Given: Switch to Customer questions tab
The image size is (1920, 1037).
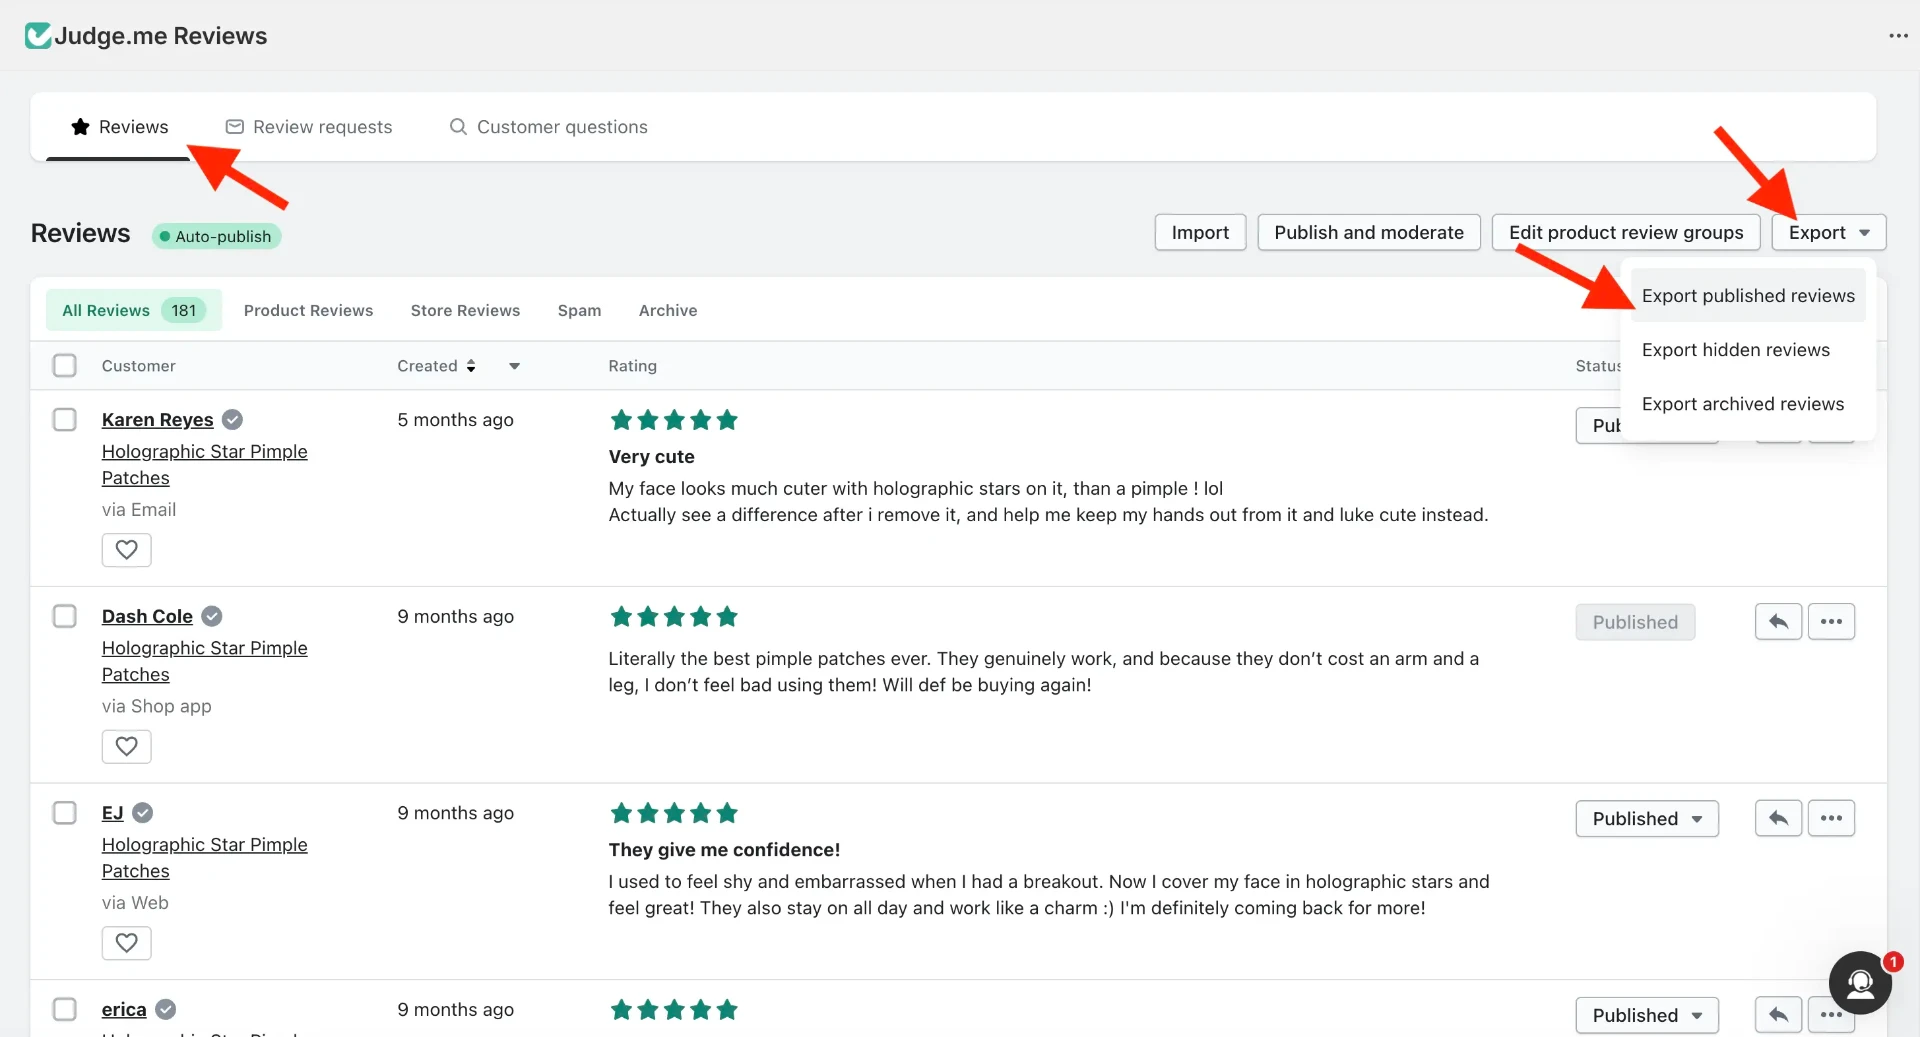Looking at the screenshot, I should (549, 127).
